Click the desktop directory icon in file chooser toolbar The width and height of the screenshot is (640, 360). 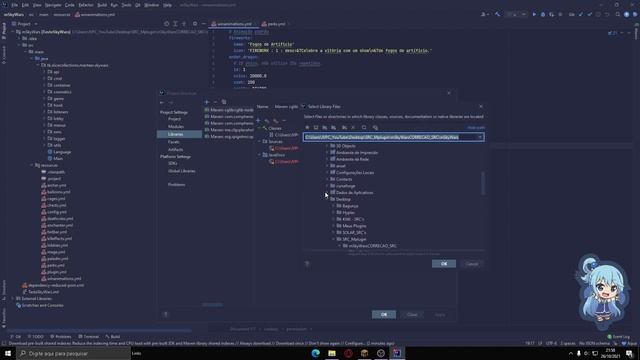pyautogui.click(x=316, y=127)
